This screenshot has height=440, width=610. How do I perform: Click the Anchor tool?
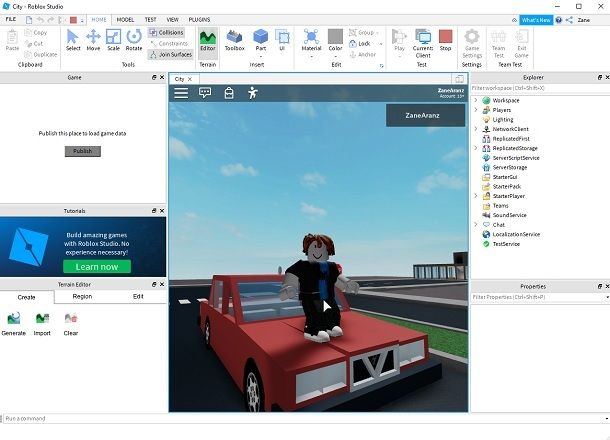(x=363, y=54)
